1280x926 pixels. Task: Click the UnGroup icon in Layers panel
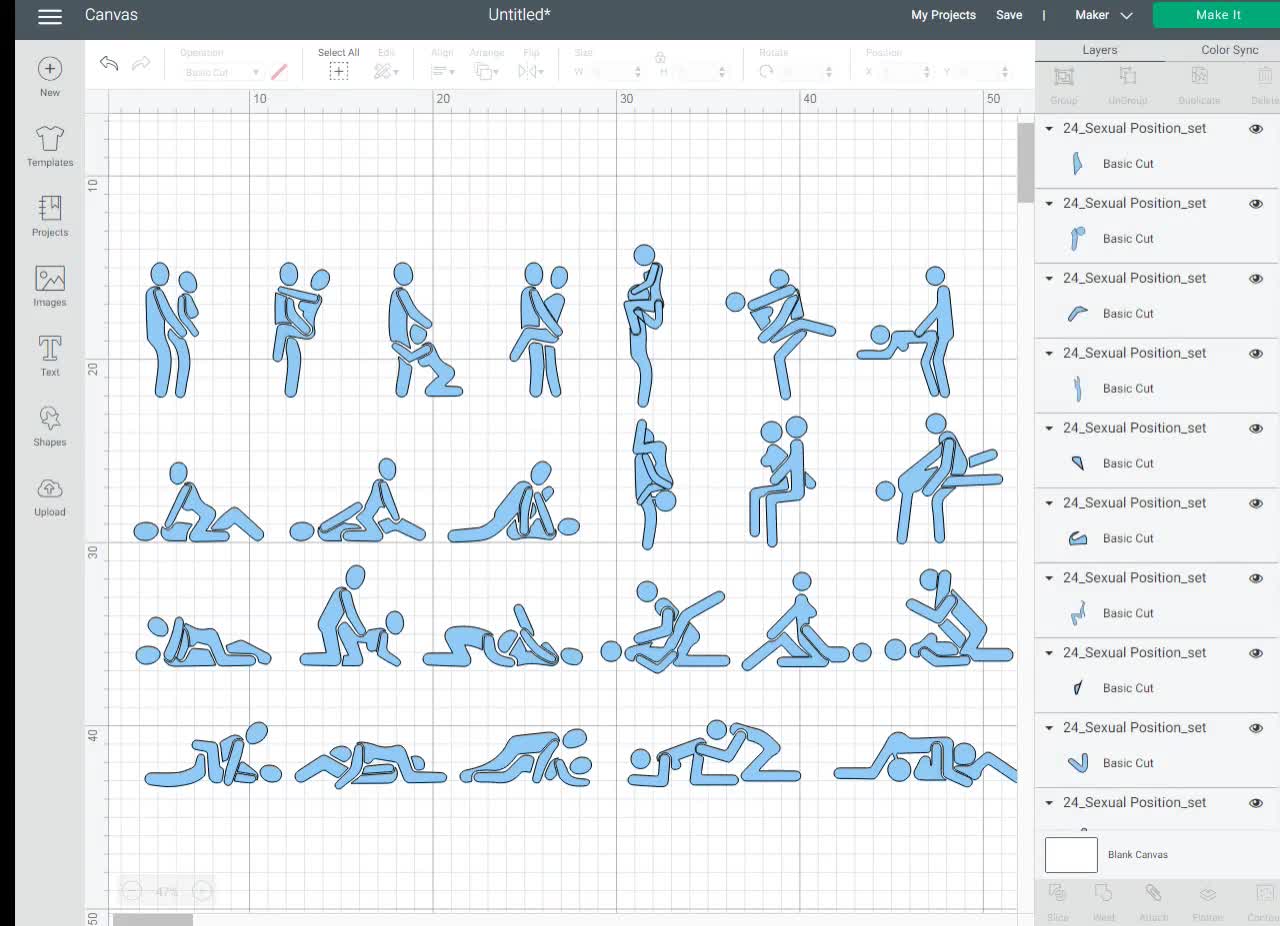1128,77
